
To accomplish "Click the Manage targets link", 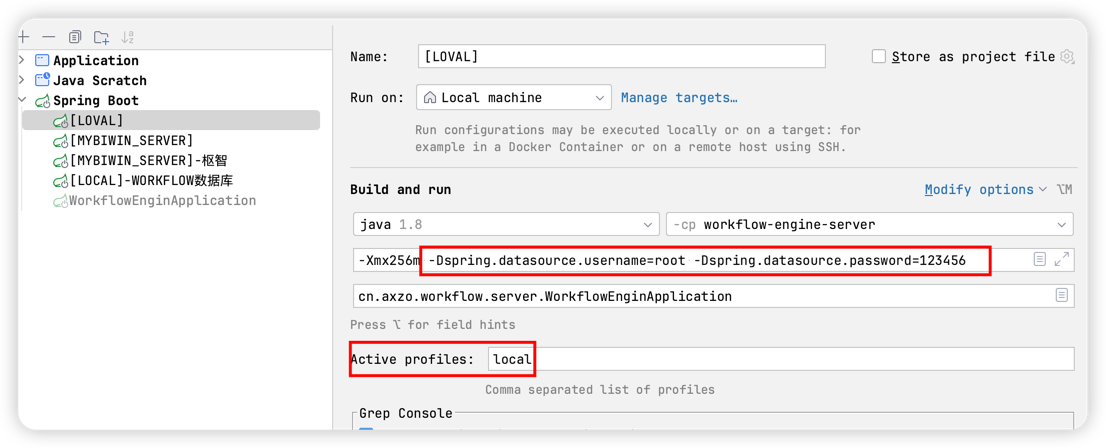I will point(679,97).
